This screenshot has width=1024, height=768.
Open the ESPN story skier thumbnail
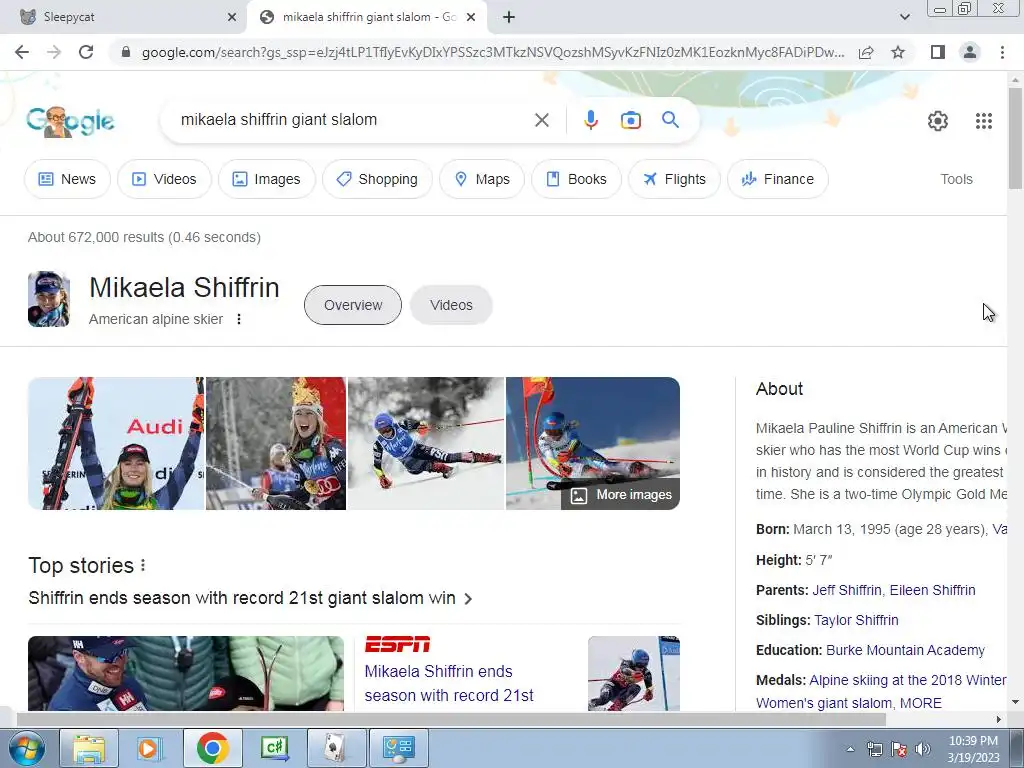click(x=634, y=673)
